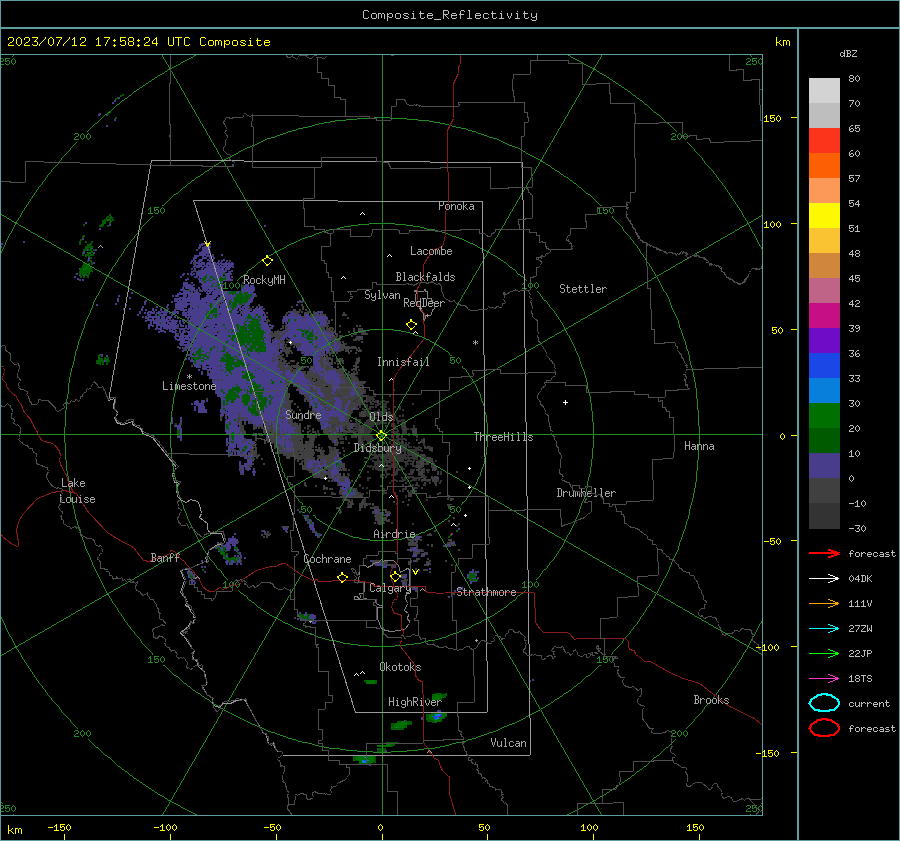Select the green 20 dBZ color swatch
900x841 pixels.
coord(824,416)
